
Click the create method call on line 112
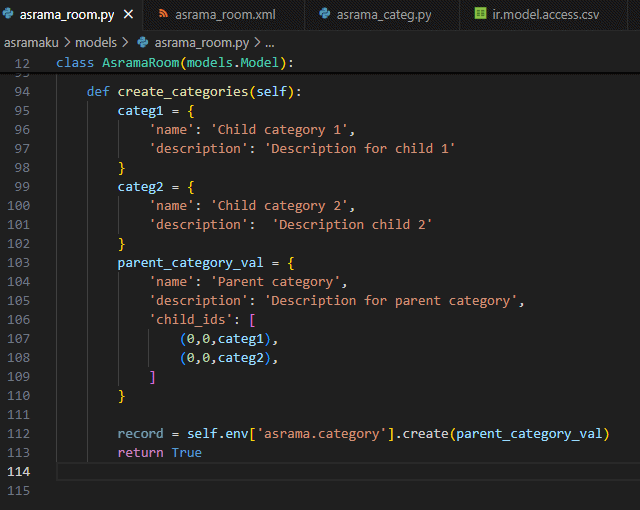point(426,434)
